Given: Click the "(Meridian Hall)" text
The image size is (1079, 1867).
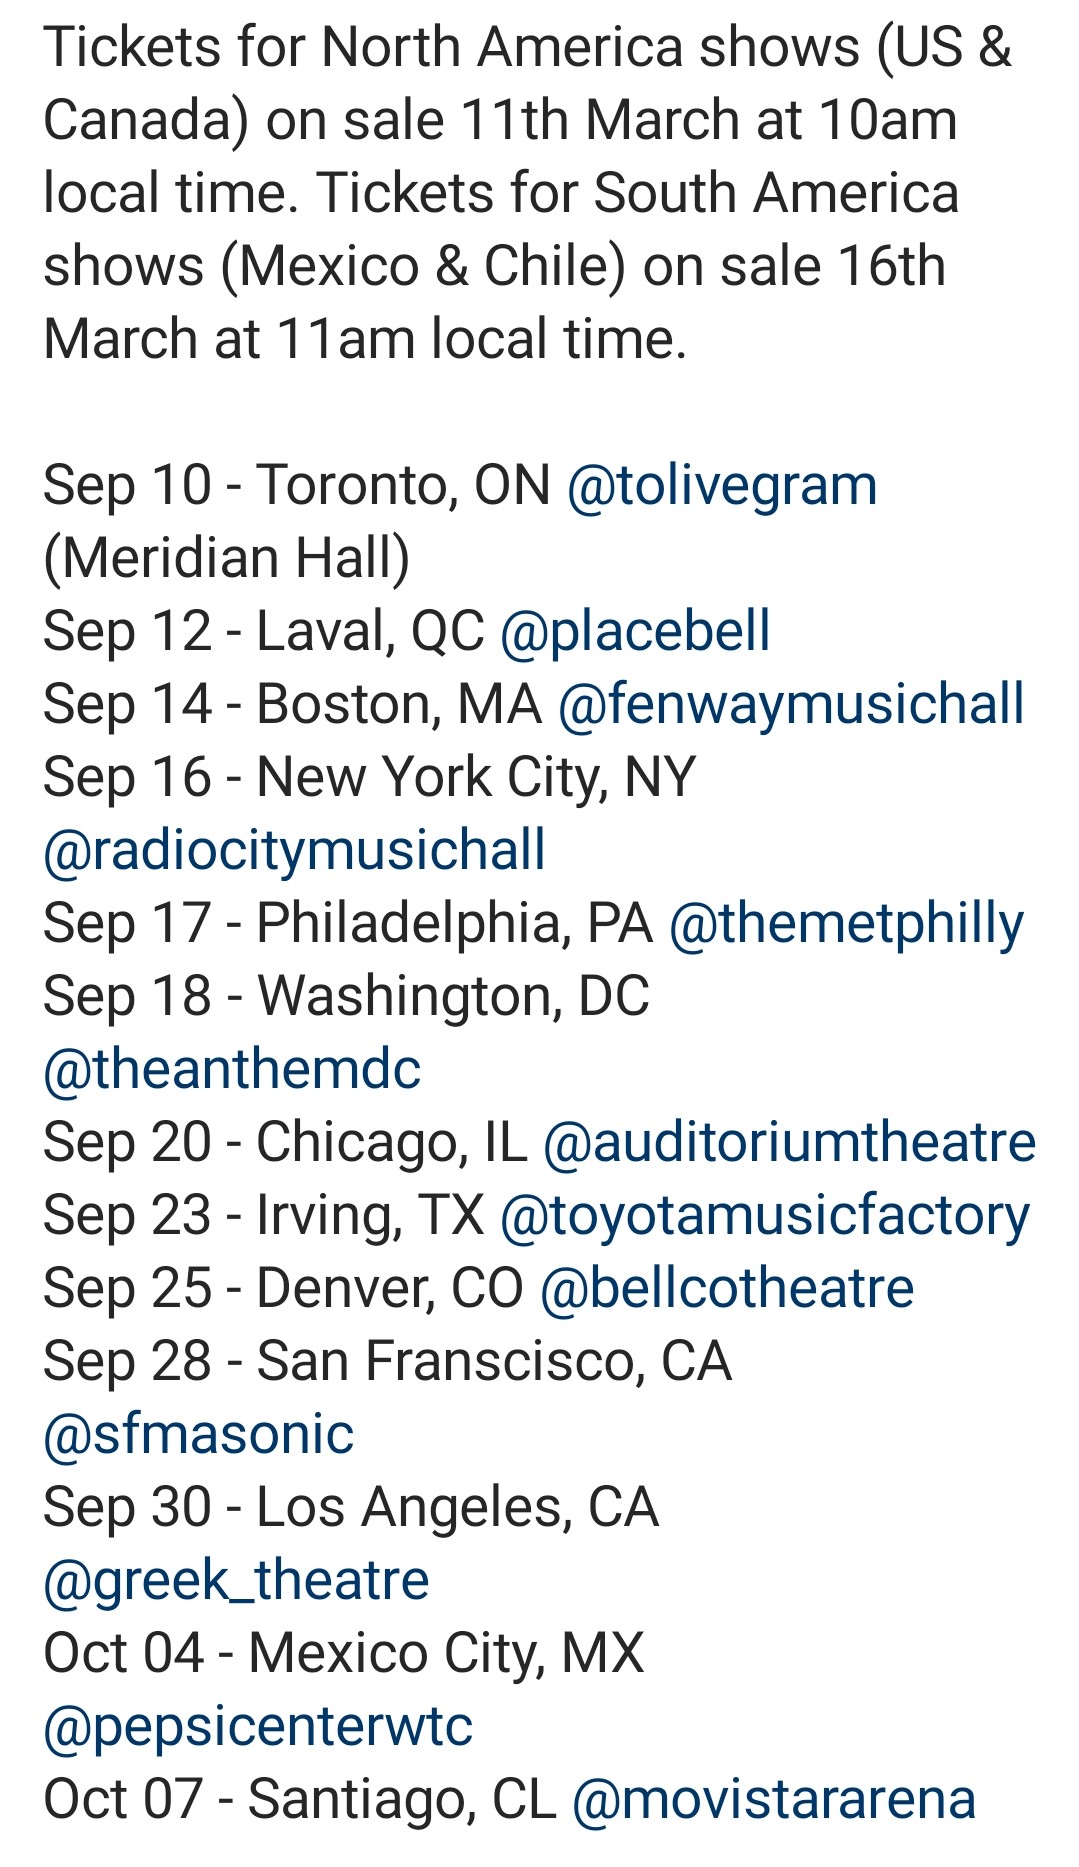Looking at the screenshot, I should [227, 559].
